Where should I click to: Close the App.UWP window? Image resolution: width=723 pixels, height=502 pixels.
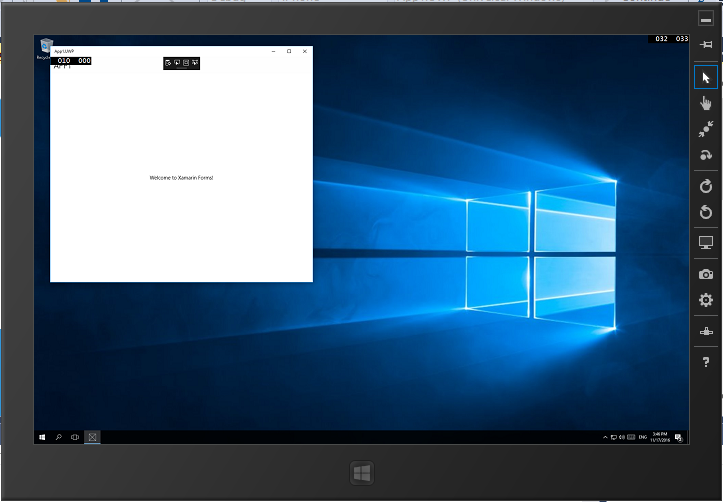click(x=305, y=51)
